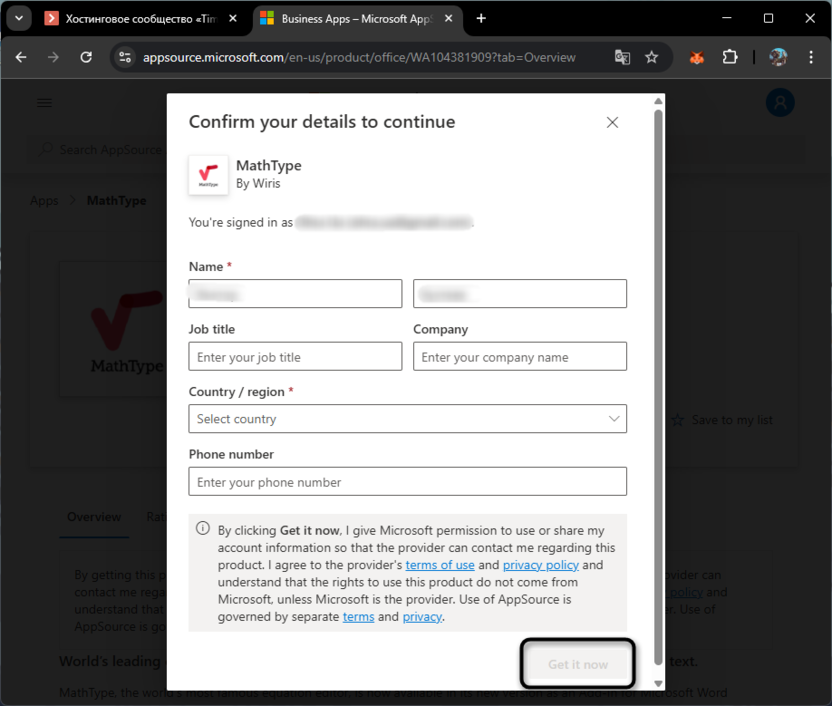The width and height of the screenshot is (832, 706).
Task: Click the Company name input field
Action: click(520, 356)
